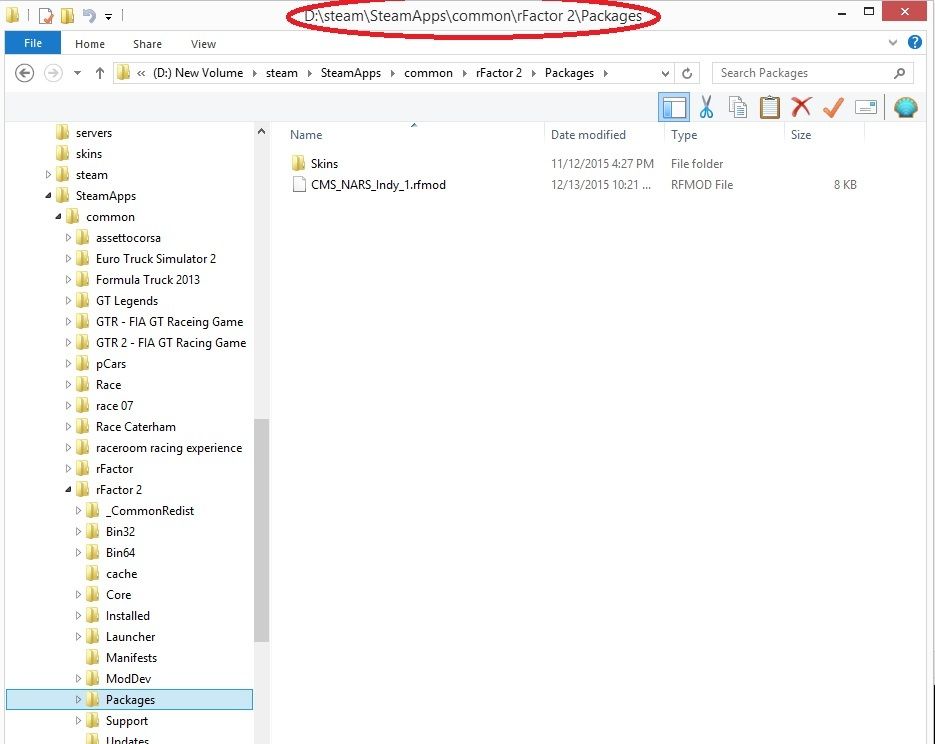Select the skins folder in tree

point(89,154)
